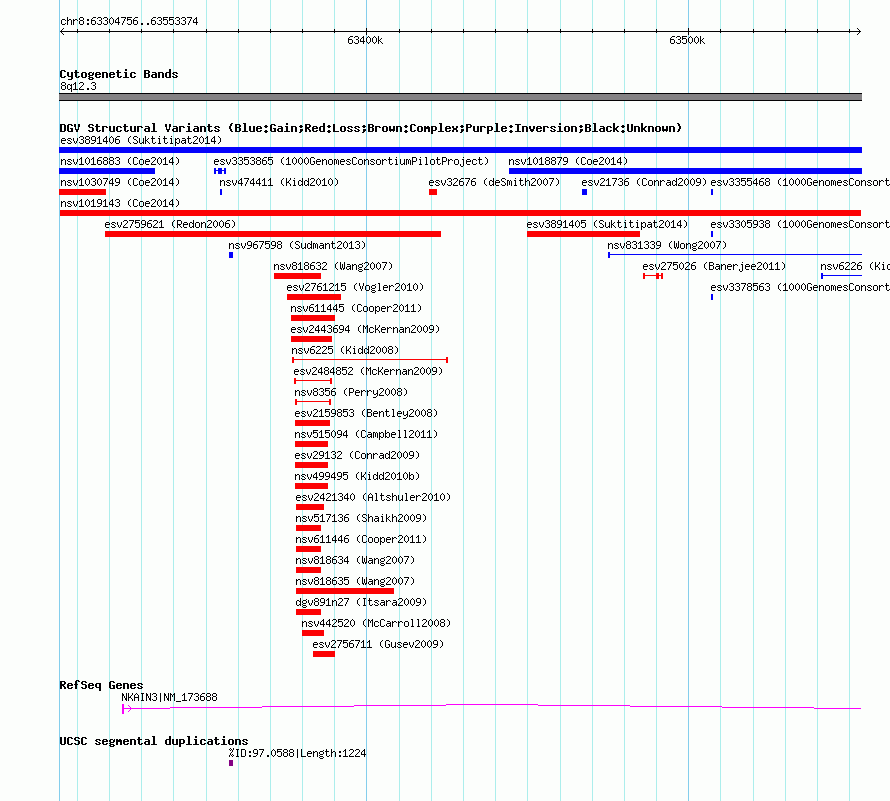Click the purple segmental duplication block

[231, 763]
